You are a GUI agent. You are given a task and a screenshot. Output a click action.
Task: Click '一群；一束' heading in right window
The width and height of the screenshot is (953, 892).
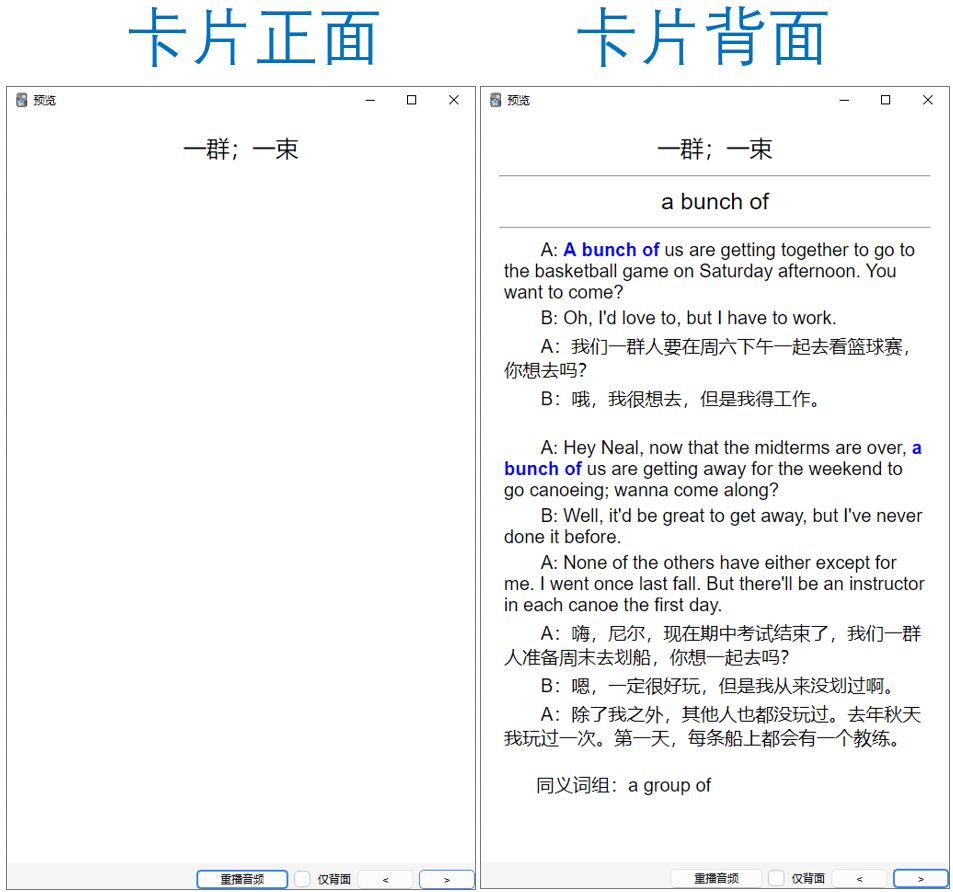point(715,149)
